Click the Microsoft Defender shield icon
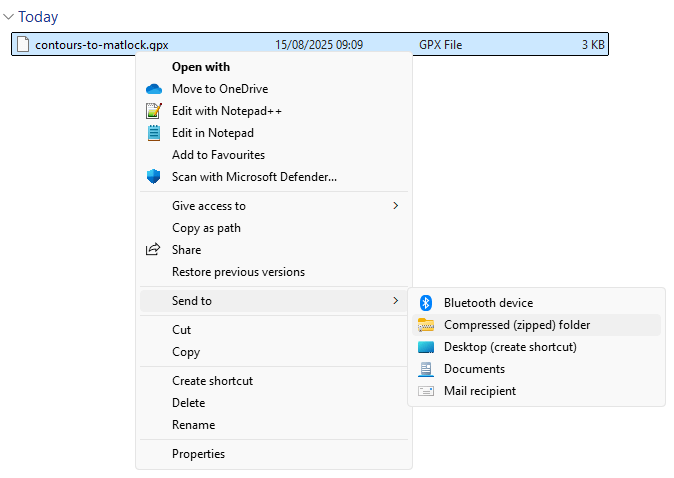The image size is (674, 478). point(153,177)
